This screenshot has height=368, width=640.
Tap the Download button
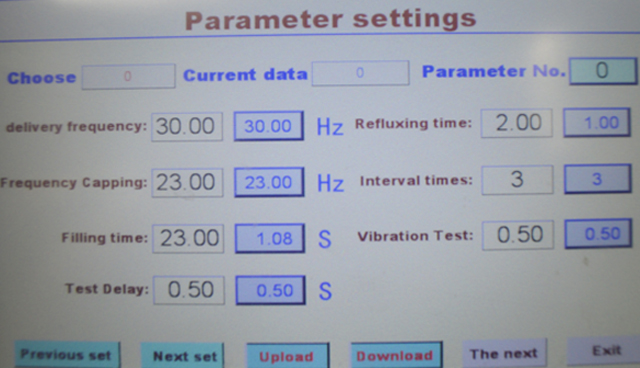(x=396, y=355)
